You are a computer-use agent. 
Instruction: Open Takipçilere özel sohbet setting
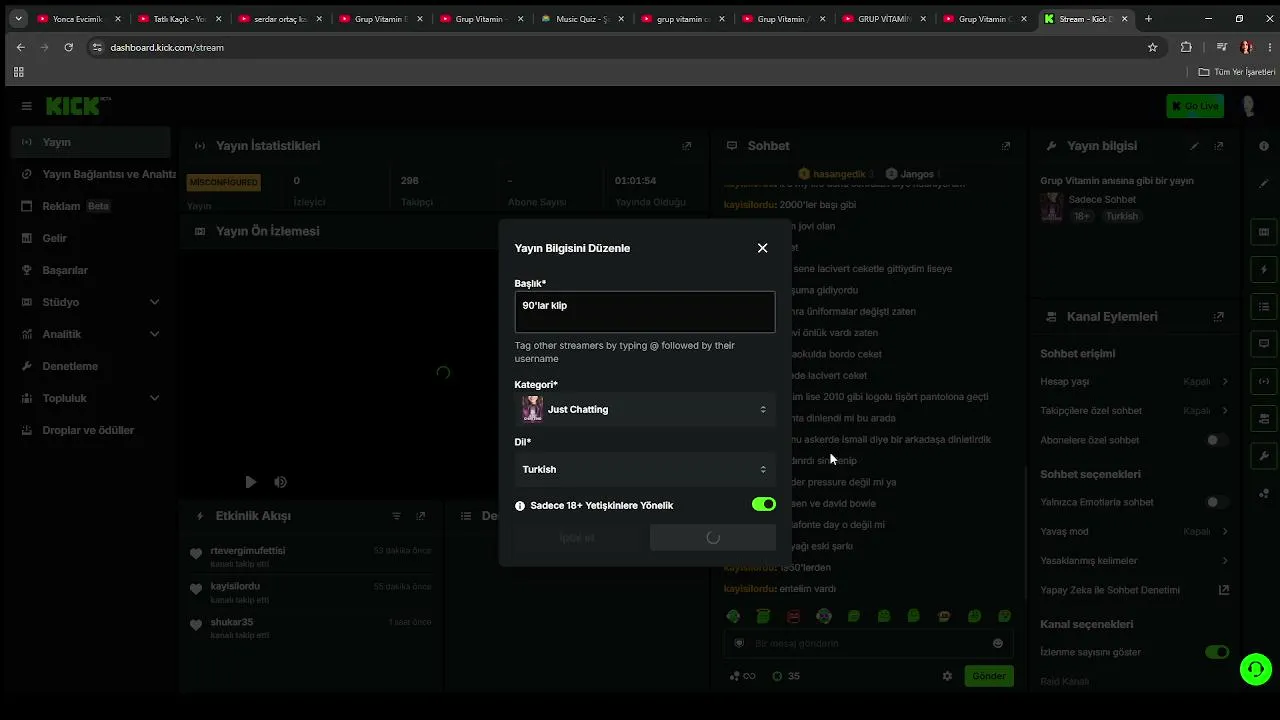(1135, 410)
